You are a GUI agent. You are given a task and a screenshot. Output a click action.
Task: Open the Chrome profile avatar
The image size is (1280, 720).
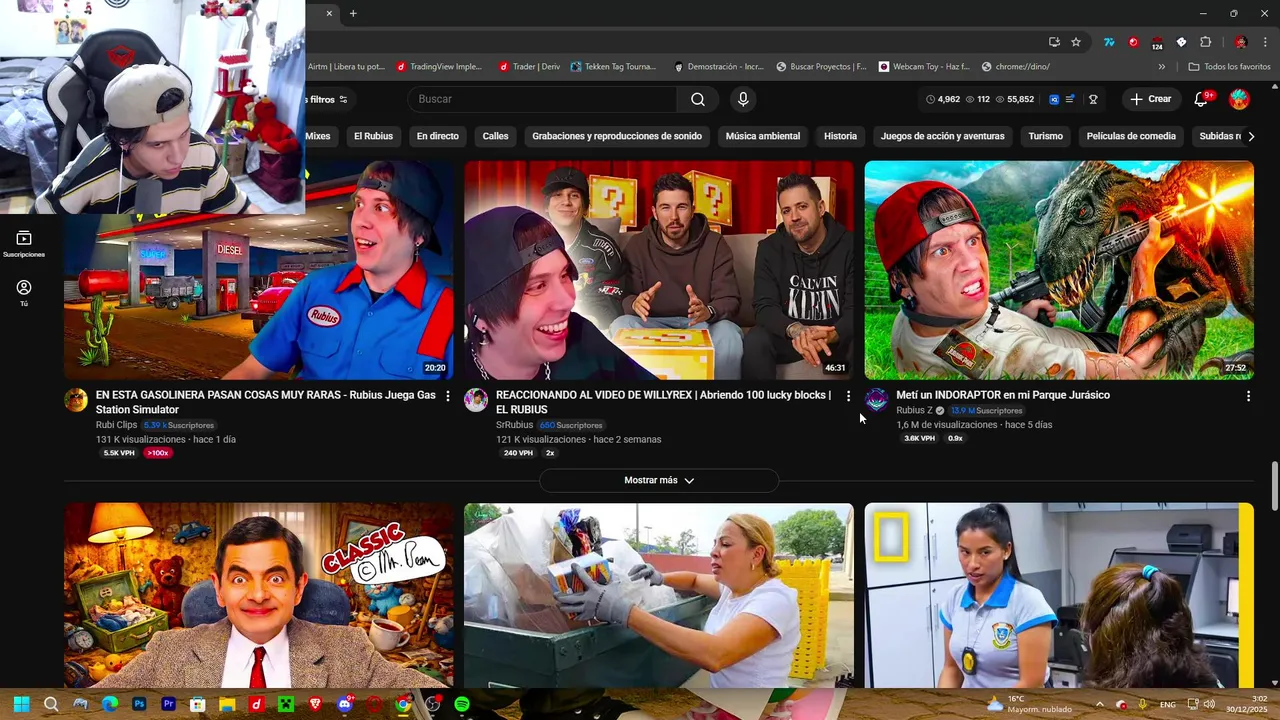[x=1241, y=42]
